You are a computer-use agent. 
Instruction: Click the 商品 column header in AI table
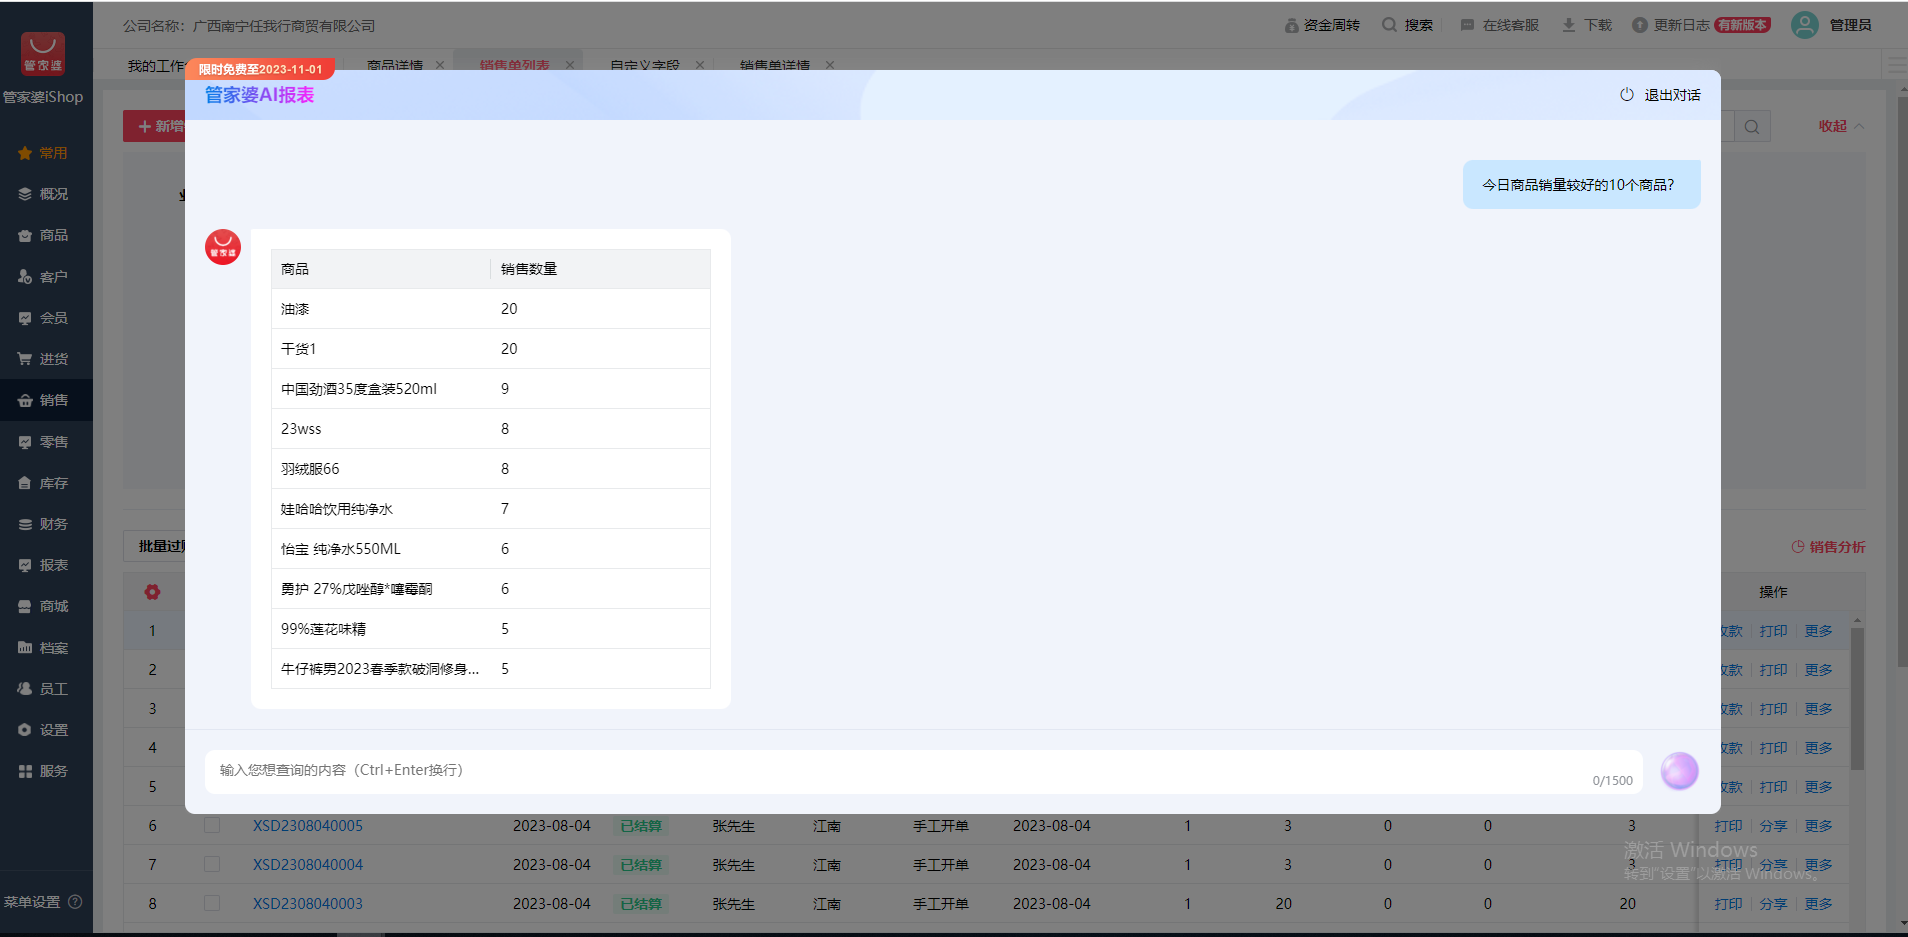coord(381,269)
